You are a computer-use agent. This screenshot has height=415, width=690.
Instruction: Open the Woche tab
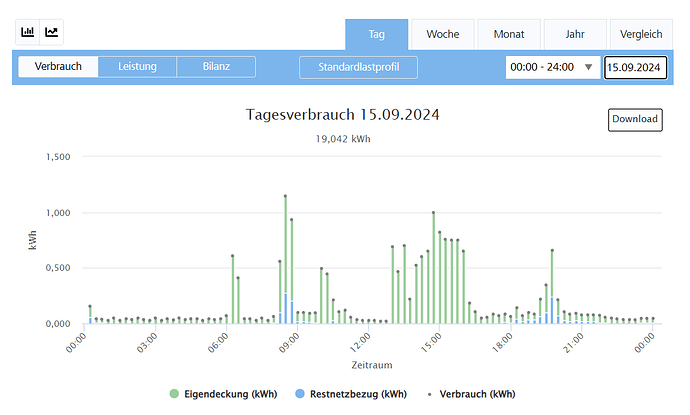(x=443, y=34)
